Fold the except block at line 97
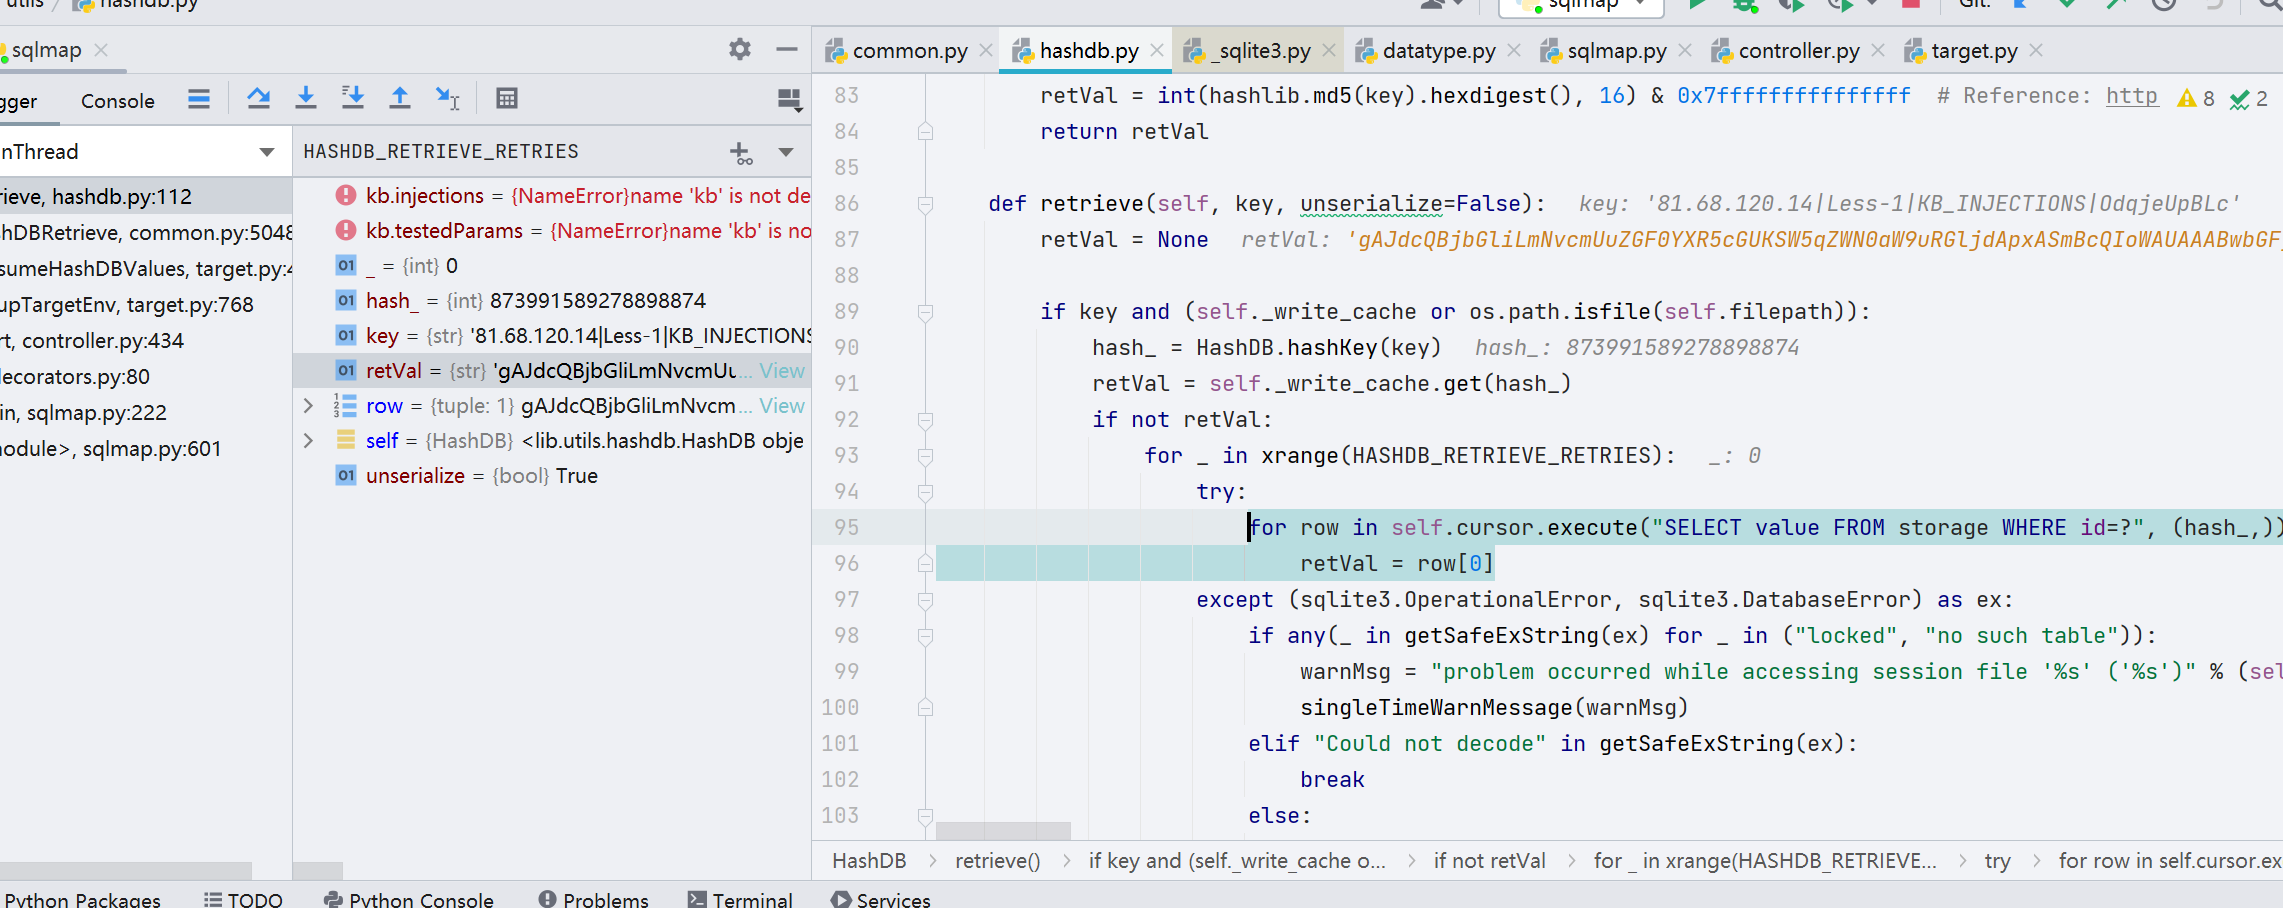 coord(925,600)
